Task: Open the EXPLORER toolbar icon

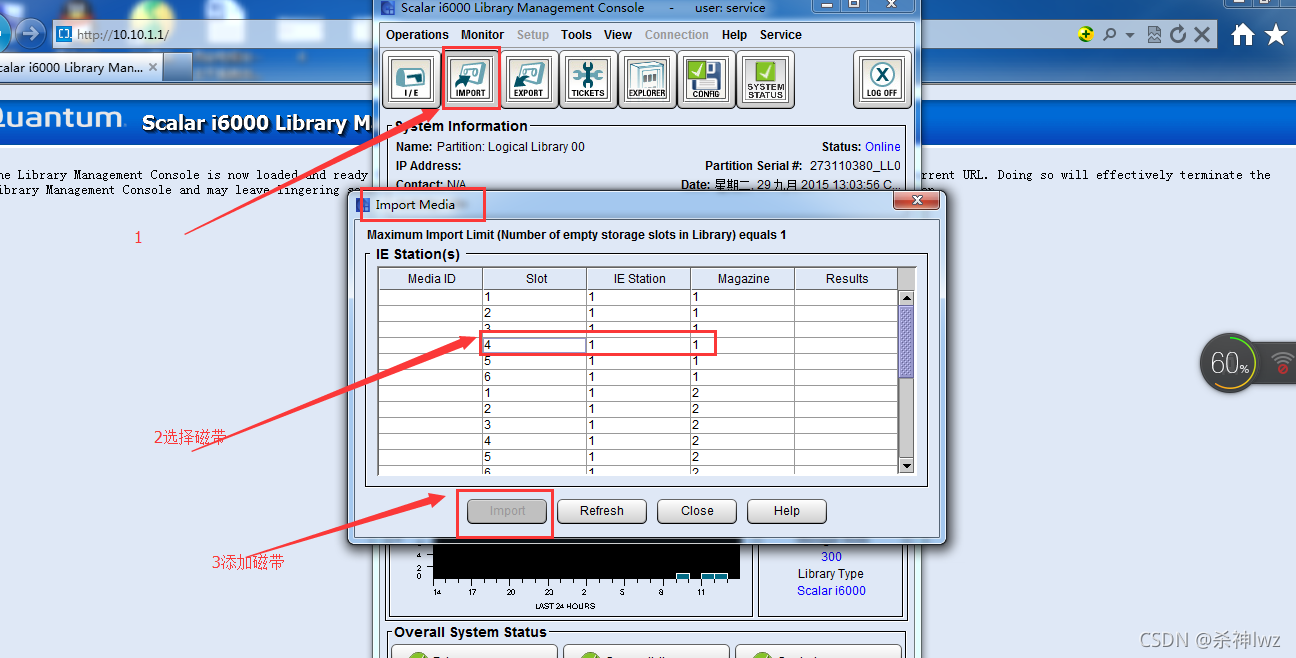Action: pos(647,79)
